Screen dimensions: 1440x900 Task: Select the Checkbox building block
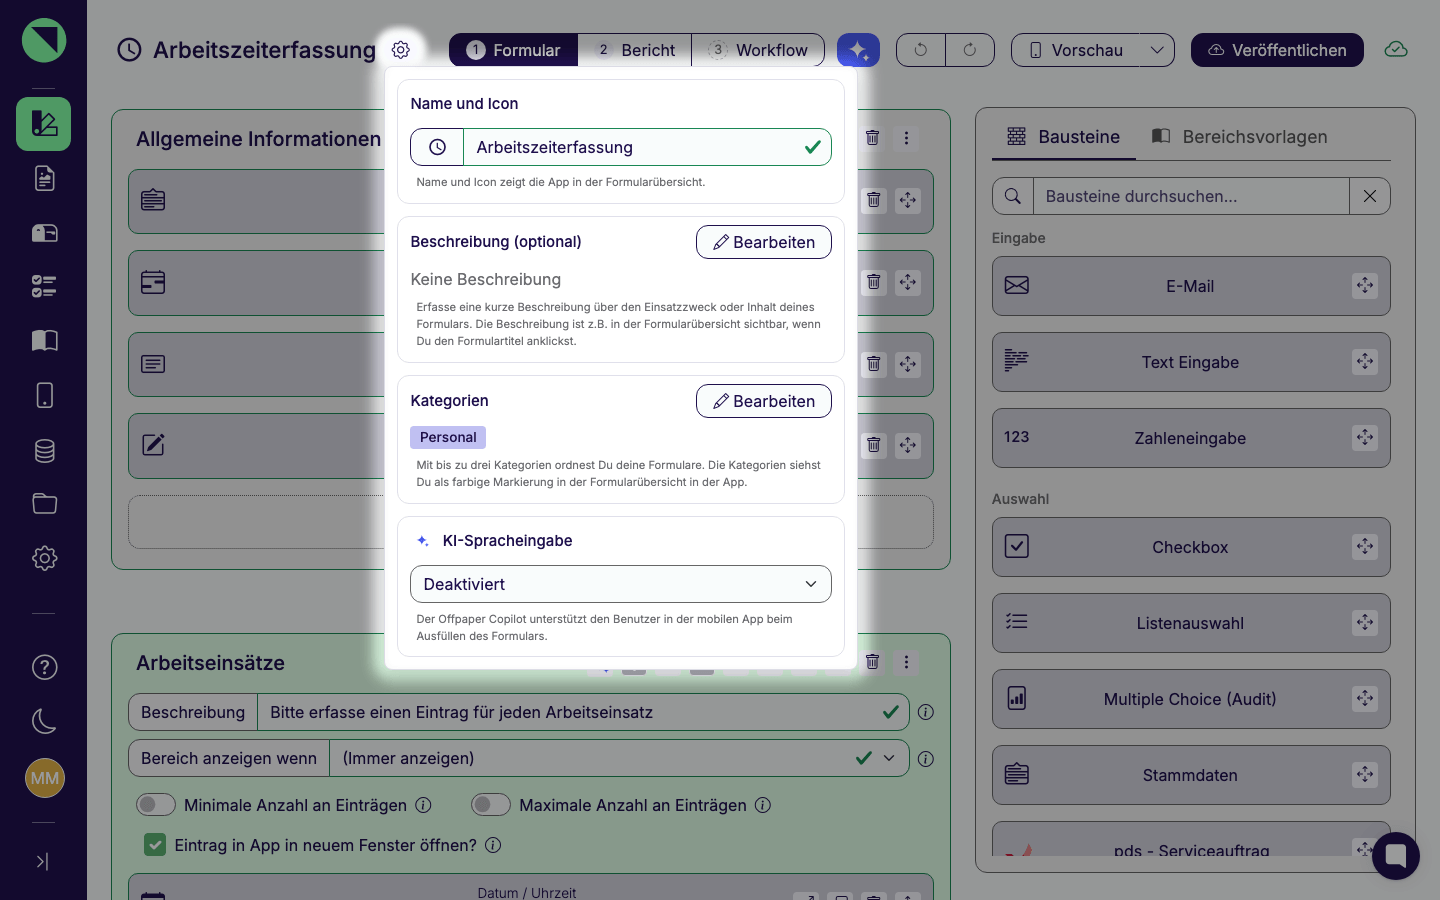click(1191, 547)
